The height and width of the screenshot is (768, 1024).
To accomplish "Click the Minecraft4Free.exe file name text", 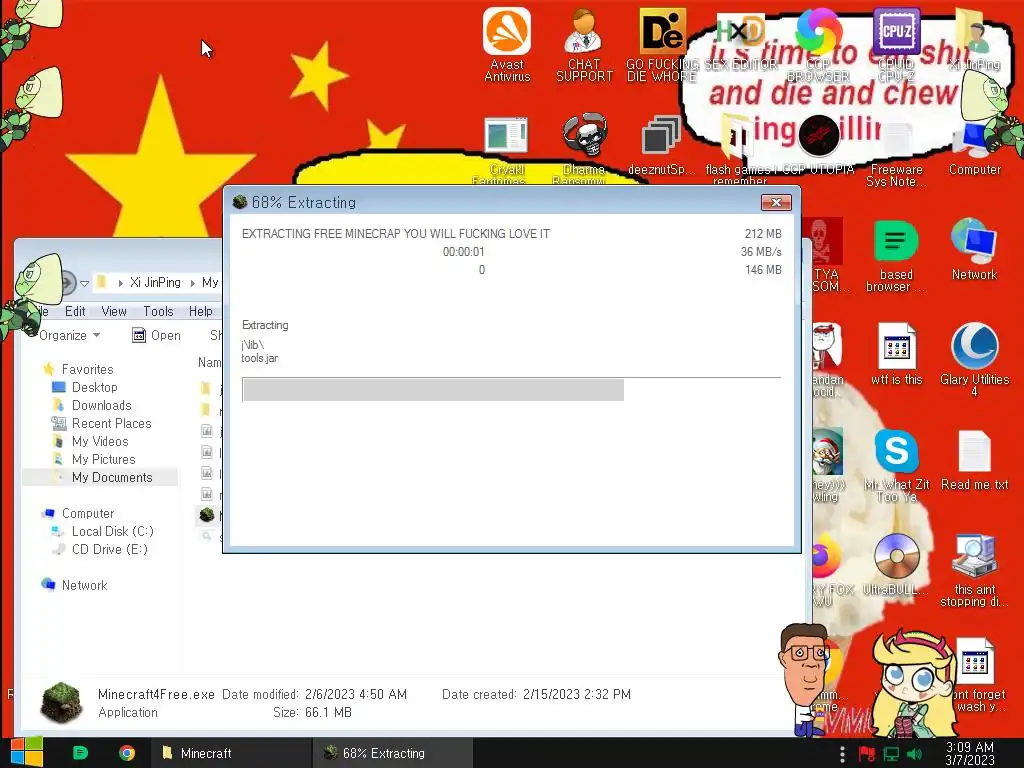I will (x=156, y=694).
